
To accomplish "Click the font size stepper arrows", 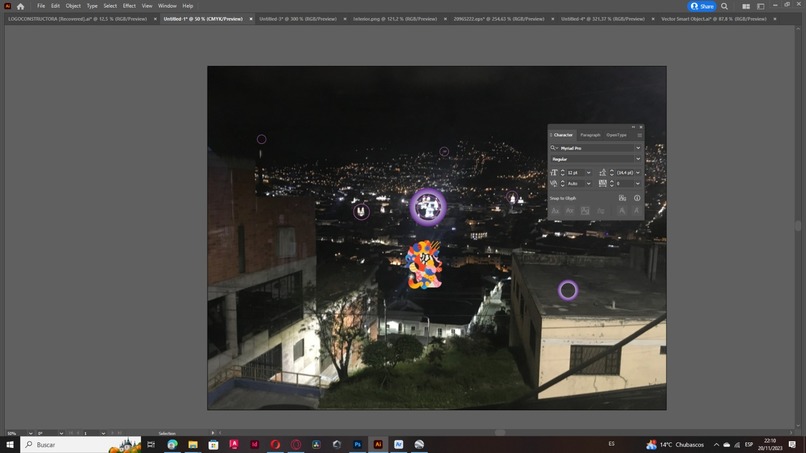I will 563,173.
